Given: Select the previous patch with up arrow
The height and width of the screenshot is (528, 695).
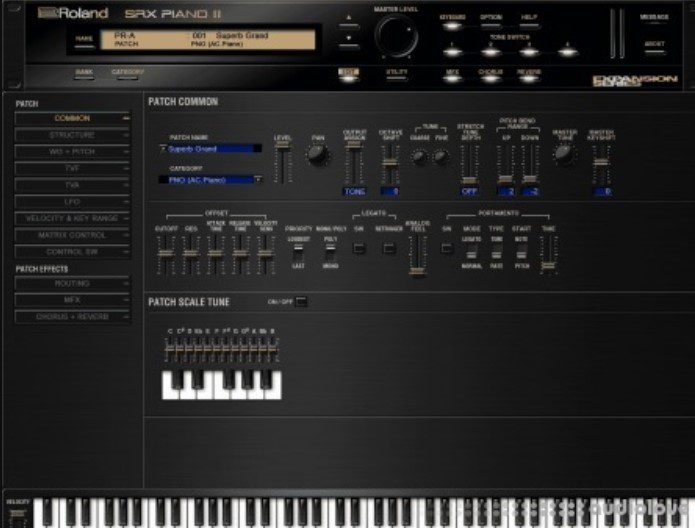Looking at the screenshot, I should 348,21.
